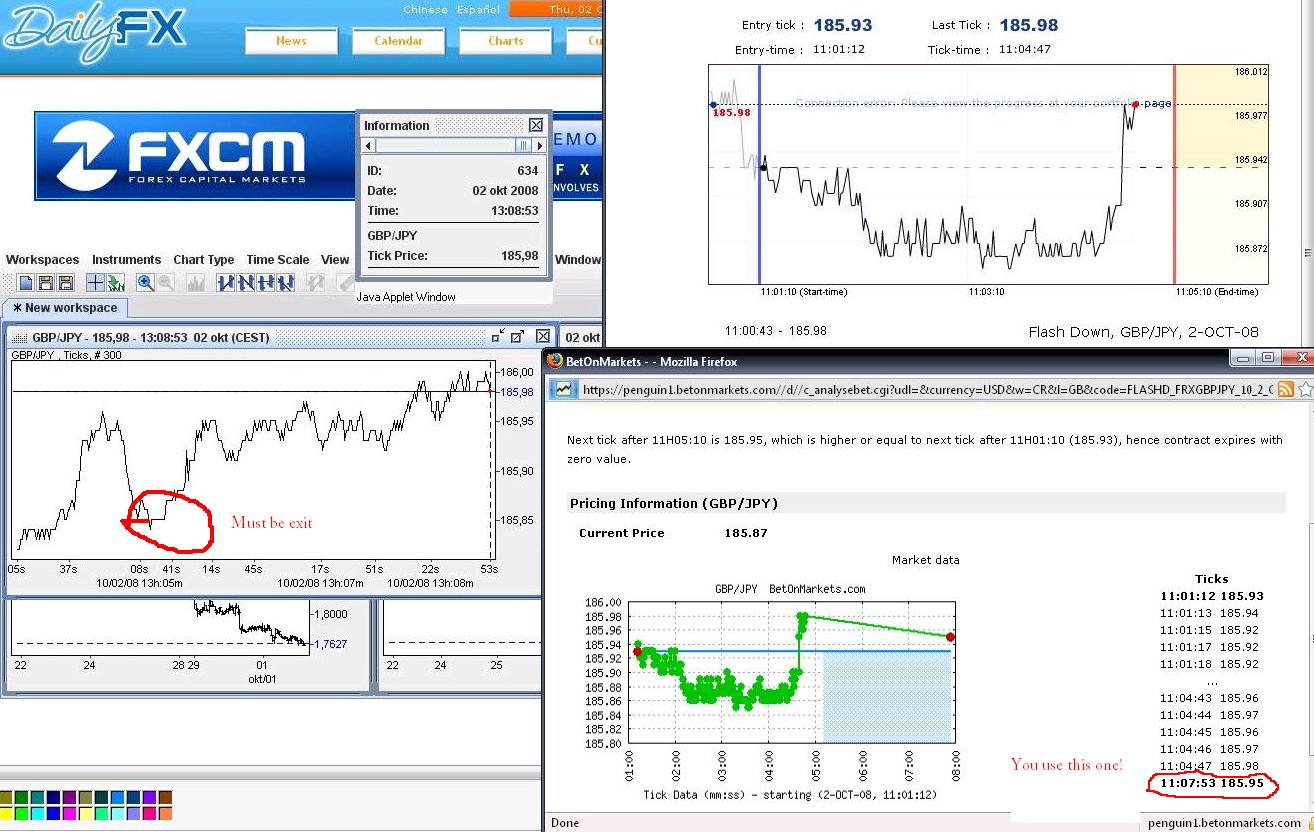
Task: Pick the magenta color swatch
Action: point(69,813)
